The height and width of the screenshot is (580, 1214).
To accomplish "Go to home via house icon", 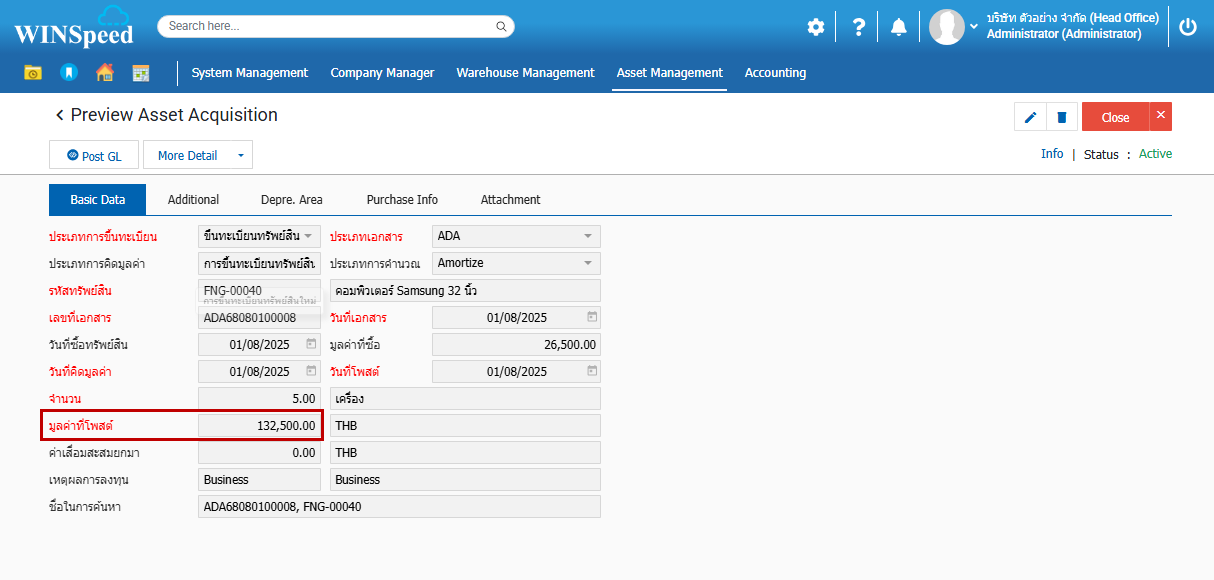I will click(104, 73).
